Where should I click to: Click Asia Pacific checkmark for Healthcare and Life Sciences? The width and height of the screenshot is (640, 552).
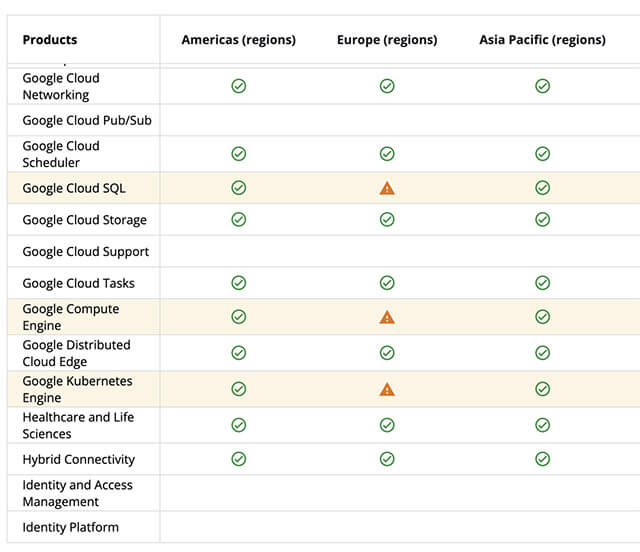click(542, 425)
